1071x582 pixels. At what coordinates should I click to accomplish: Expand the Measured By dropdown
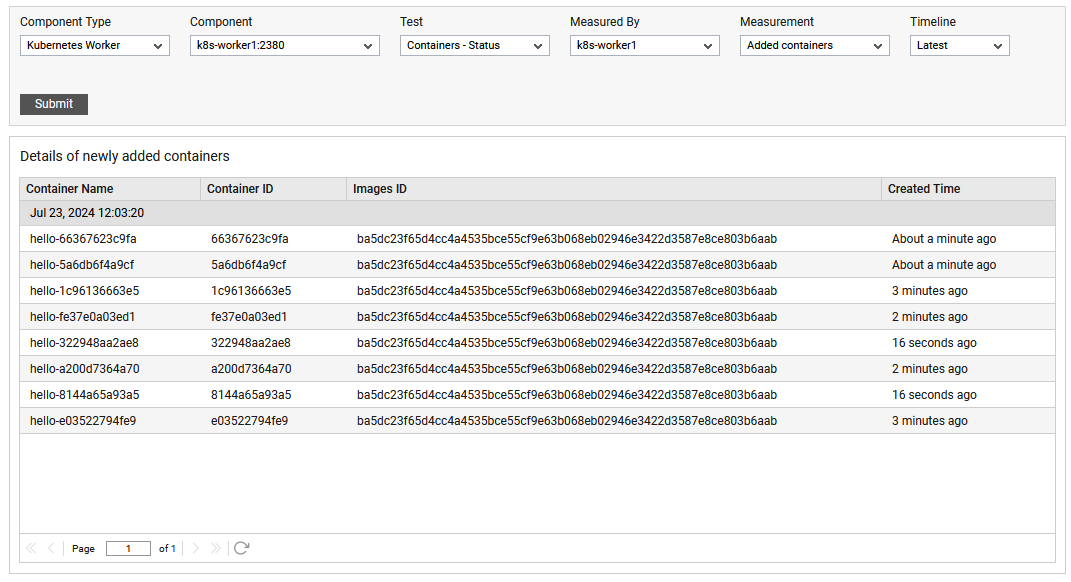point(645,46)
